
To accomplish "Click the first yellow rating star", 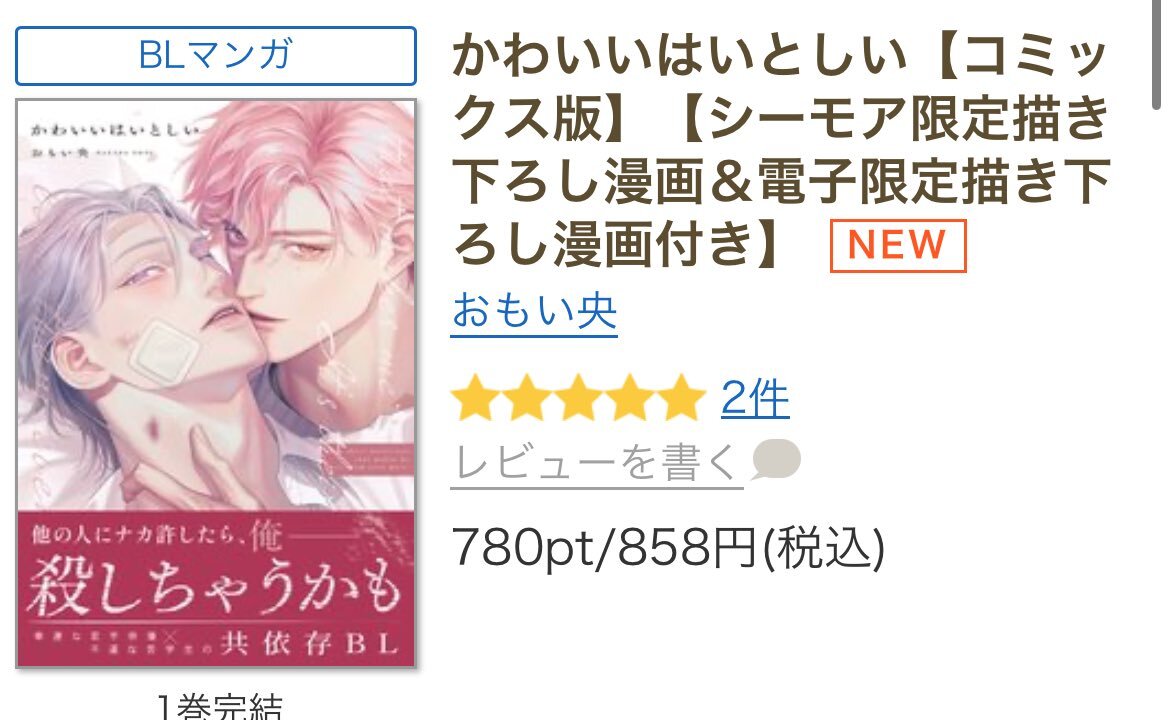I will pos(476,398).
